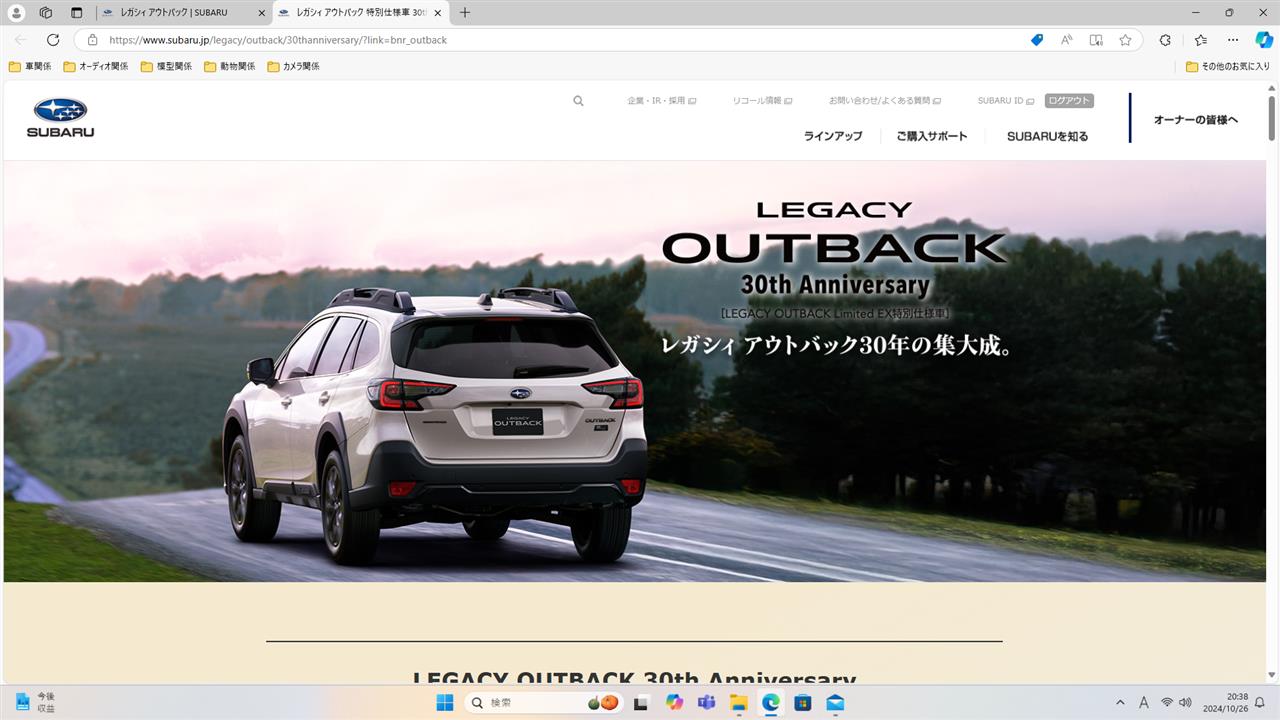Image resolution: width=1280 pixels, height=720 pixels.
Task: Open the オーディオ関係 bookmarks folder
Action: click(x=96, y=66)
